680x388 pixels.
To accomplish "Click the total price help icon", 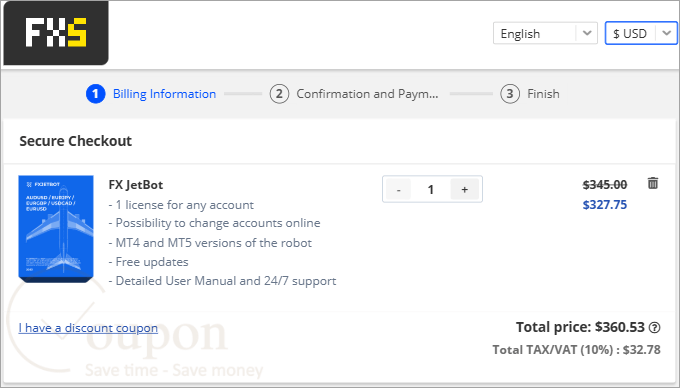I will [654, 328].
